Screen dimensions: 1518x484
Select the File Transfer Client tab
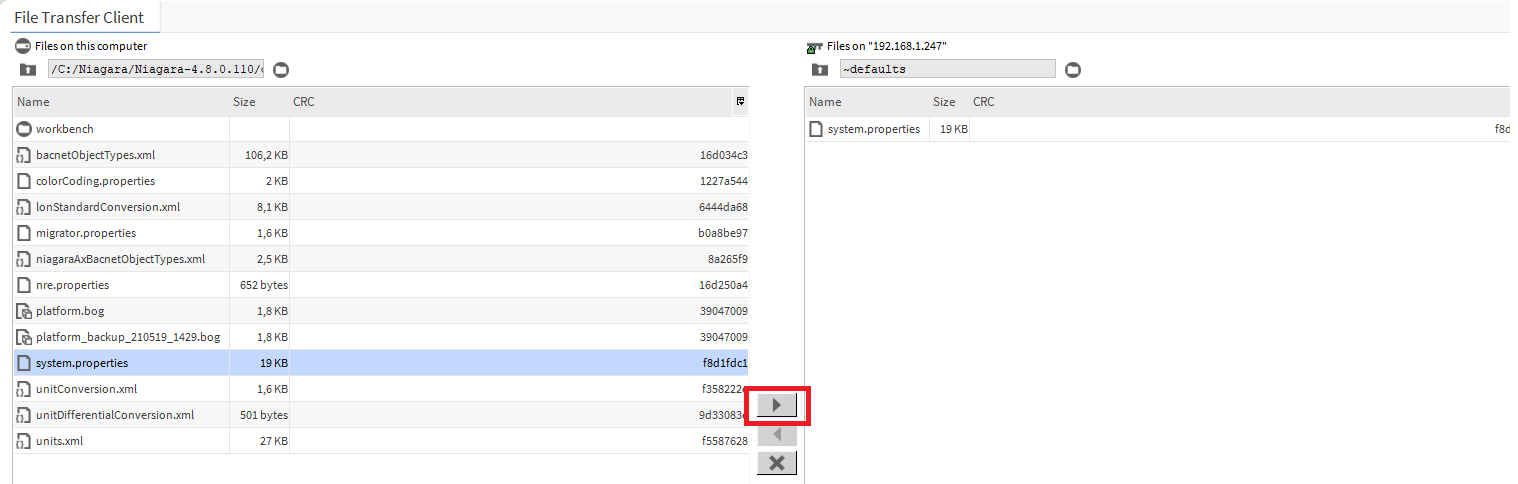pyautogui.click(x=79, y=17)
